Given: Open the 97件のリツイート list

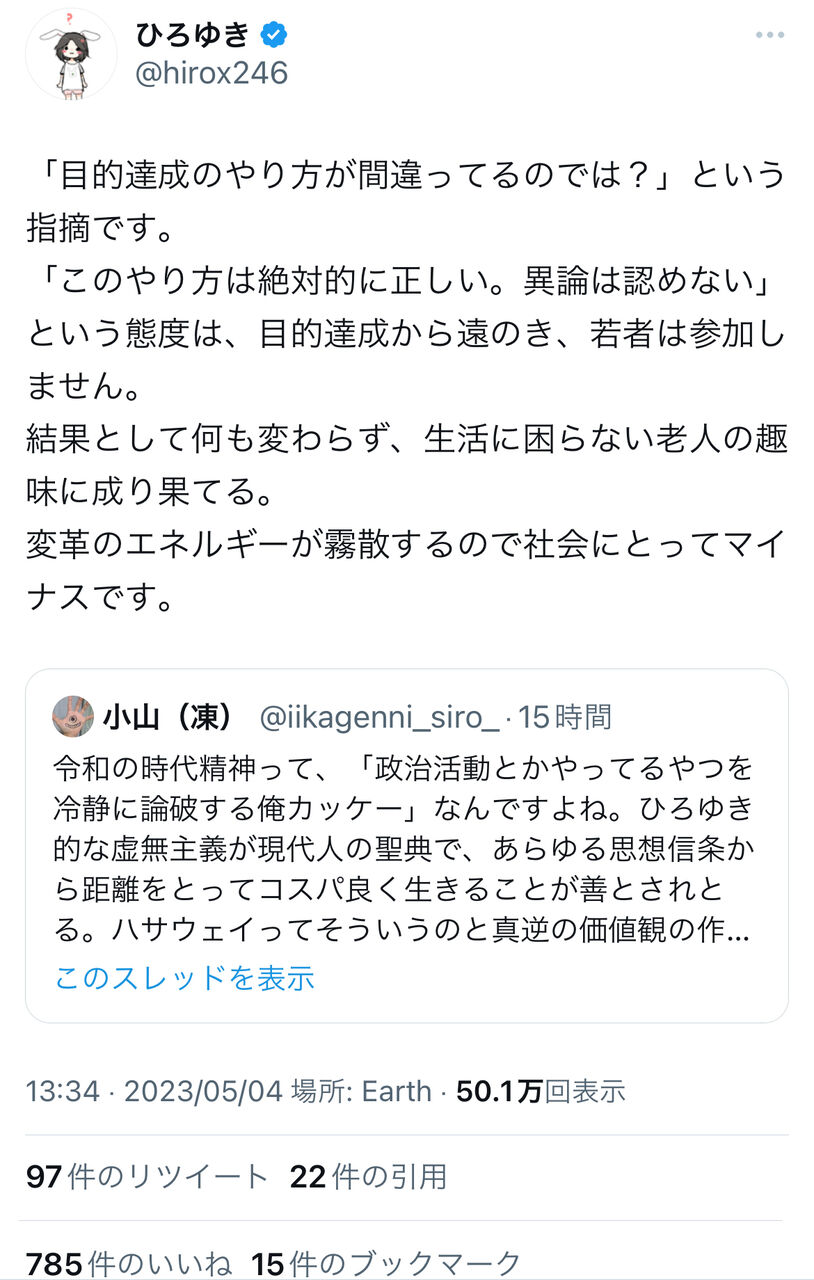Looking at the screenshot, I should [148, 1177].
